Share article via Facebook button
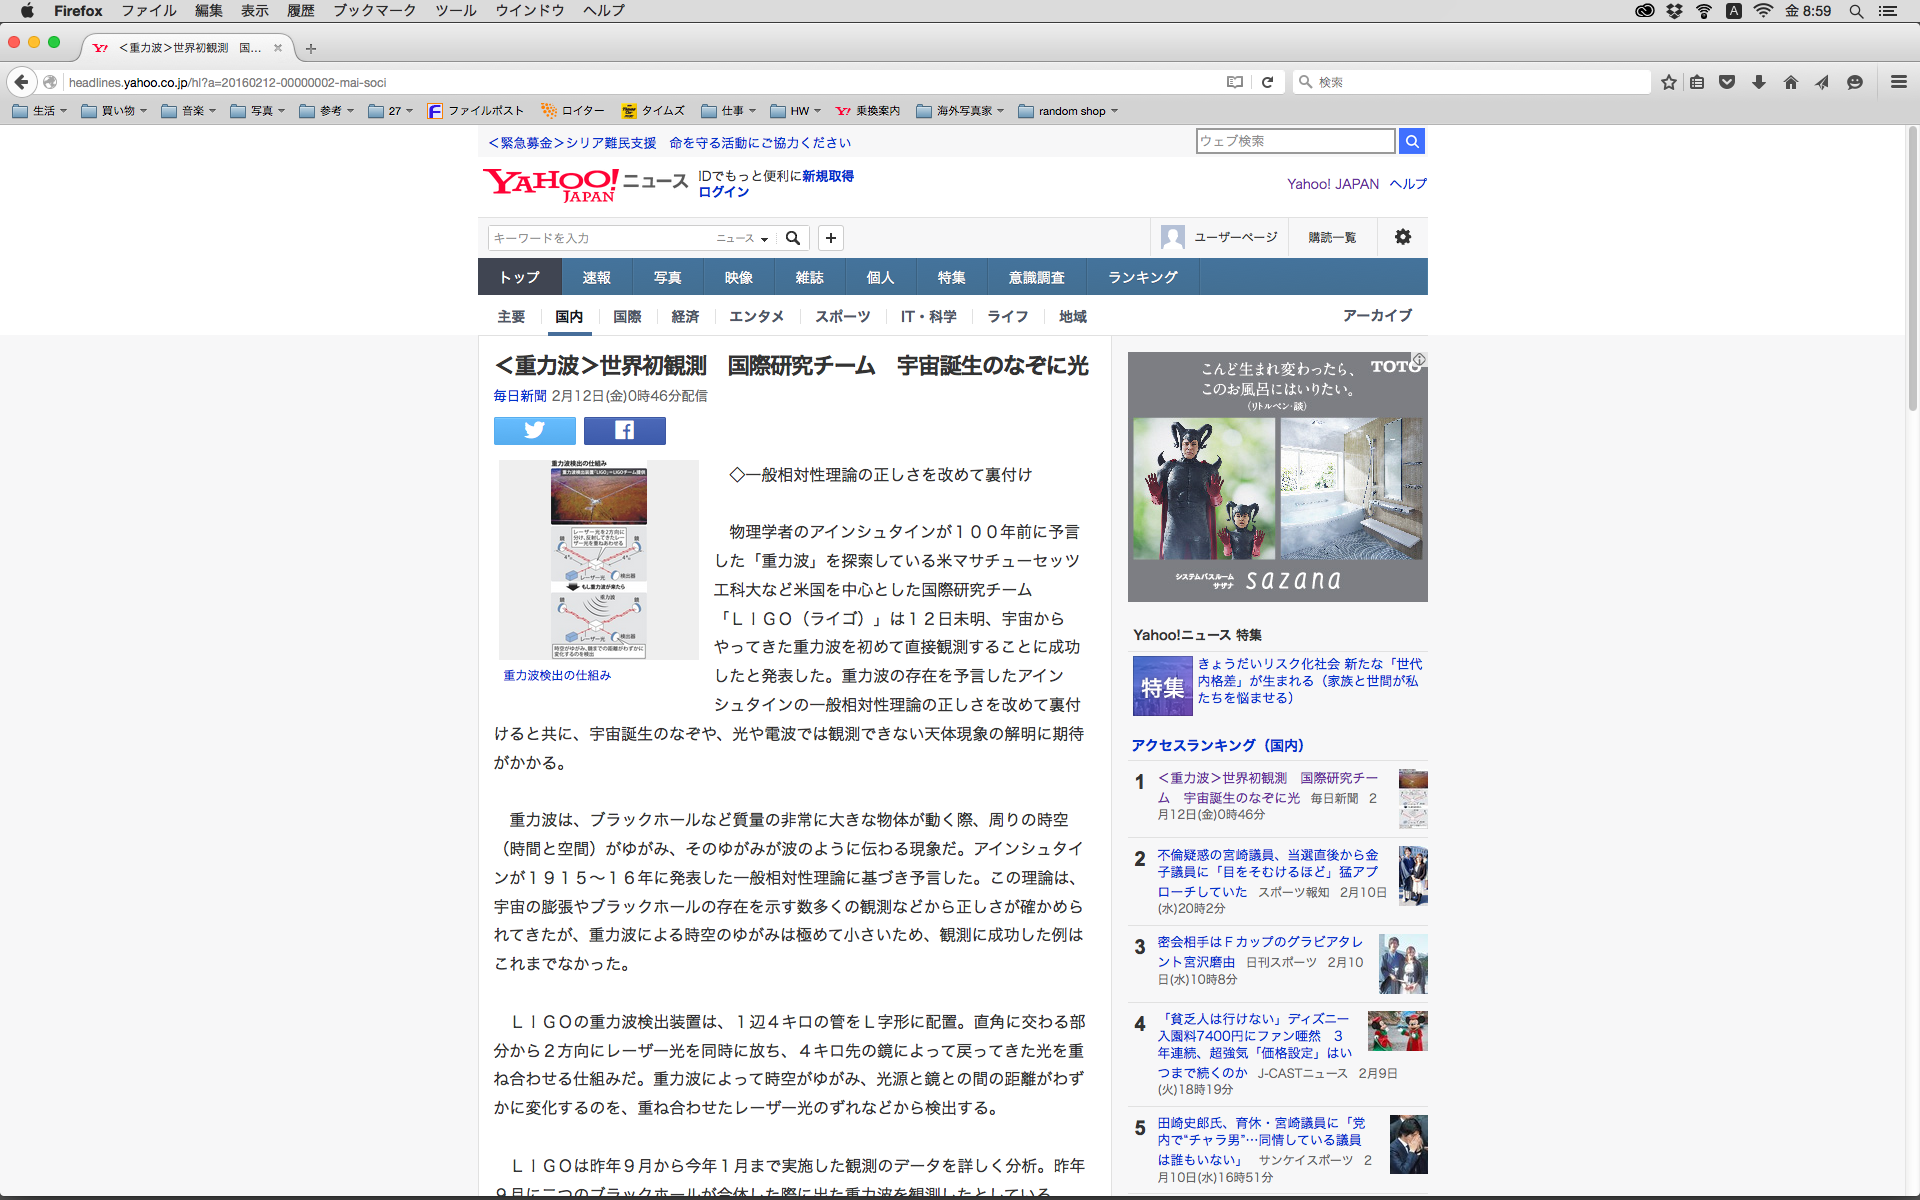This screenshot has width=1920, height=1200. point(624,430)
